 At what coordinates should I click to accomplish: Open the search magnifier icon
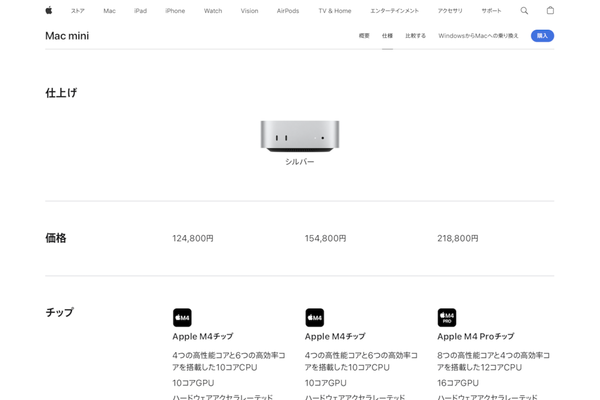click(524, 11)
